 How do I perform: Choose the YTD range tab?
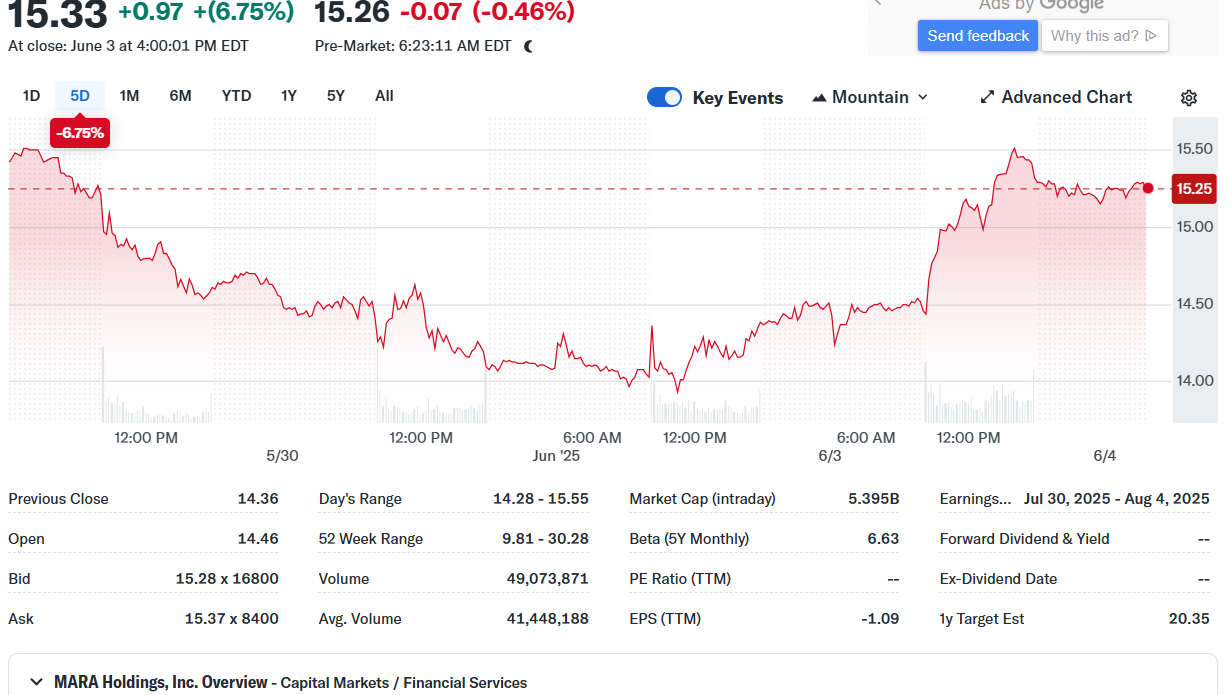[x=236, y=96]
